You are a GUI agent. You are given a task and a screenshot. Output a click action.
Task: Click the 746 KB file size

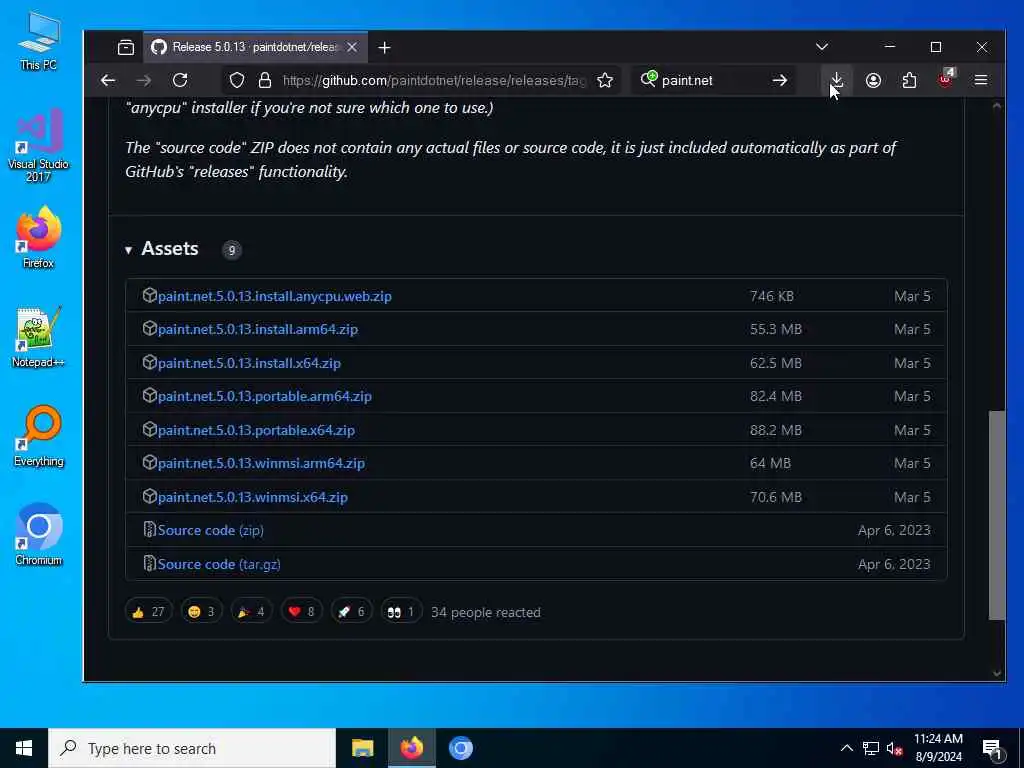click(x=772, y=296)
